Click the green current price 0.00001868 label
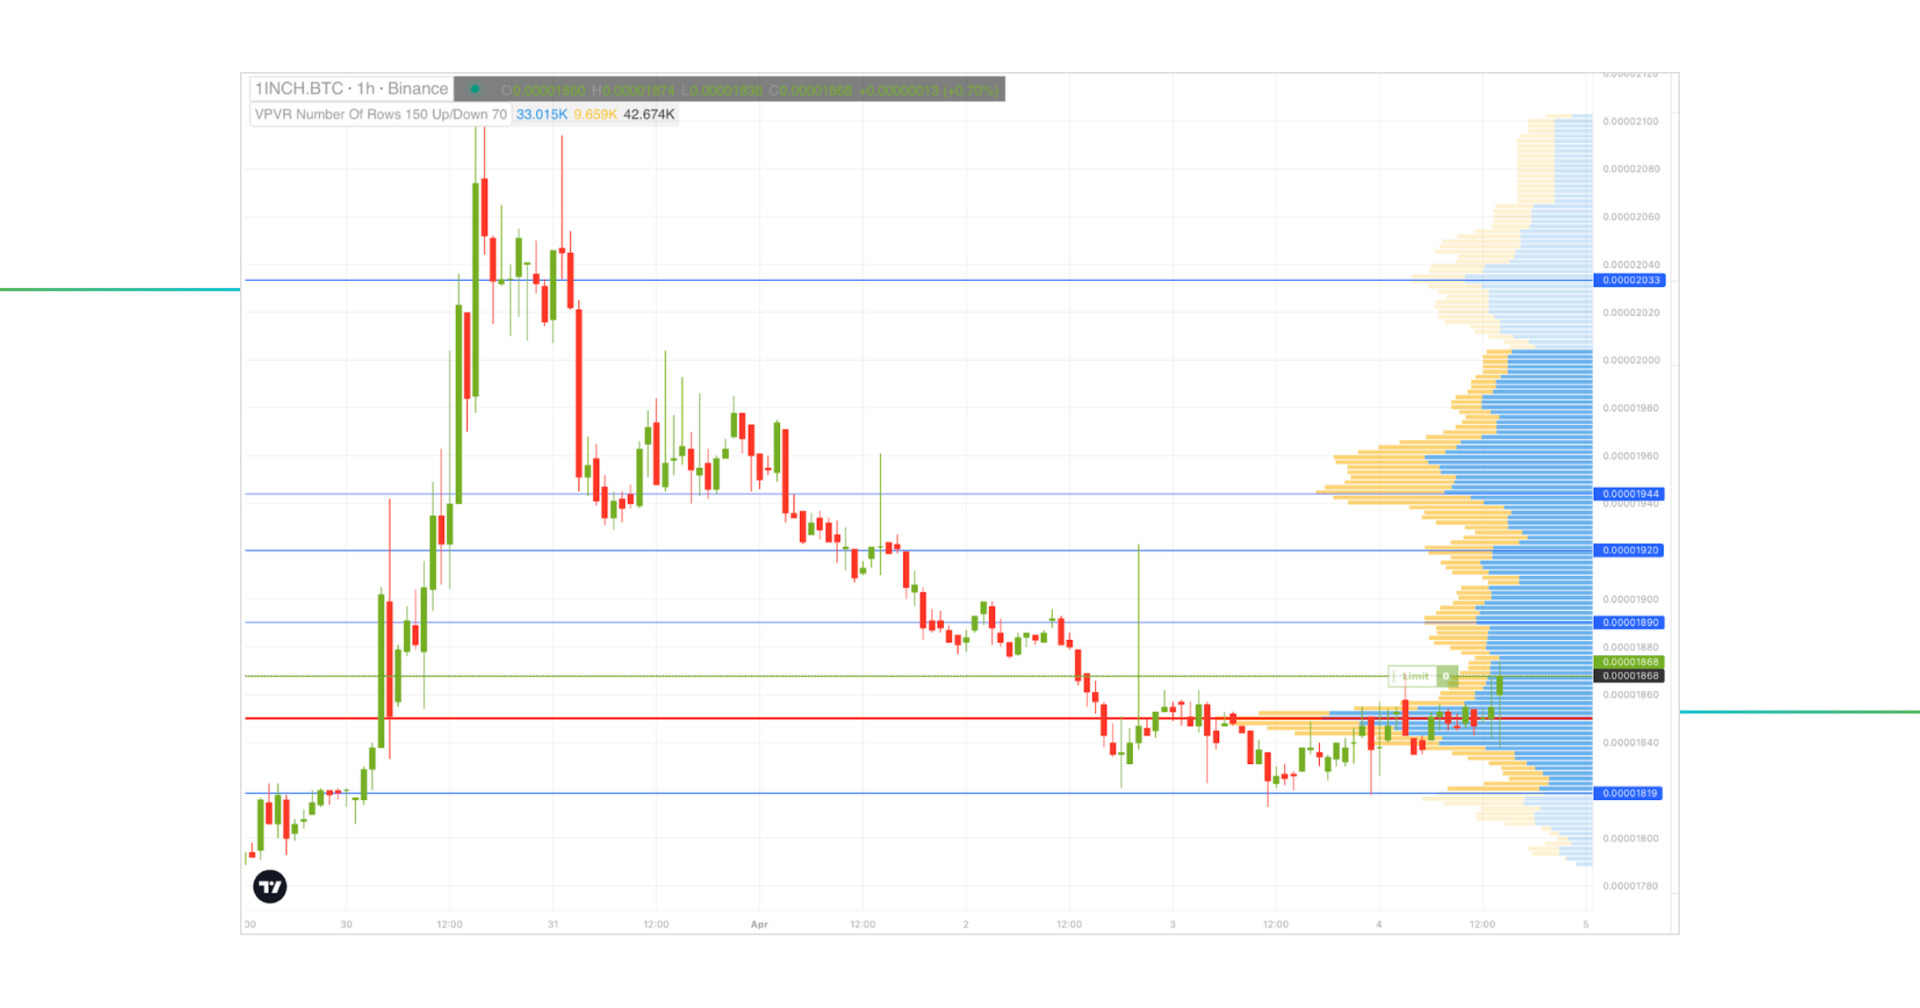 coord(1630,662)
